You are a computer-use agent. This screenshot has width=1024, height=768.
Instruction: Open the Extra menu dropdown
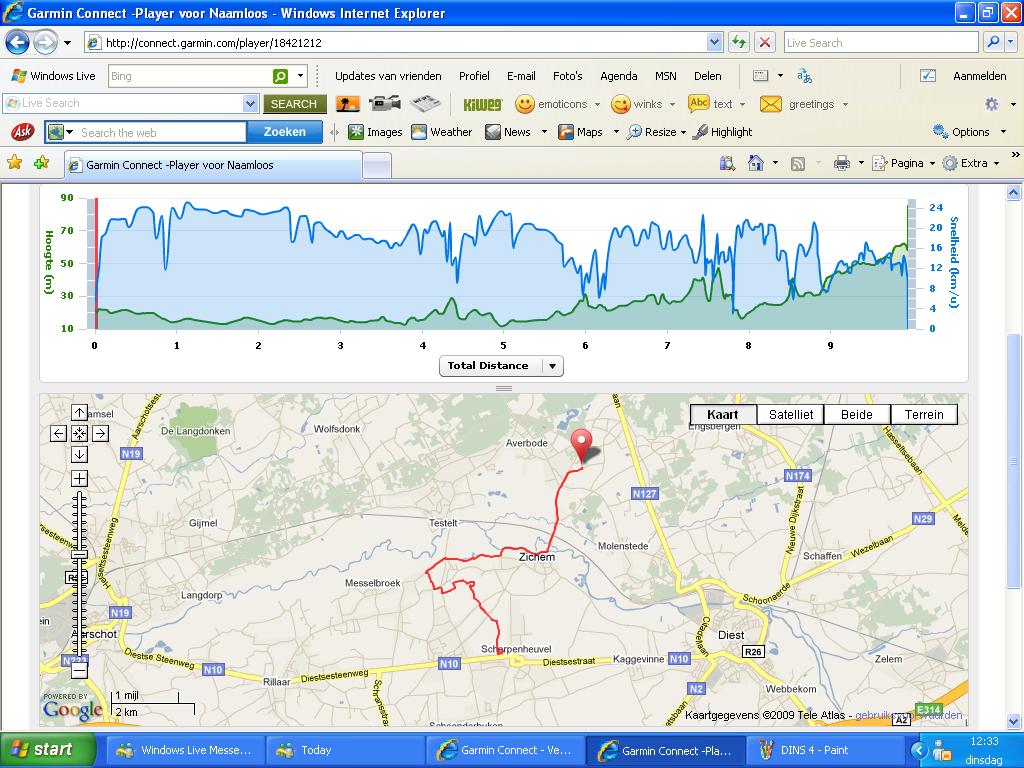tap(997, 163)
